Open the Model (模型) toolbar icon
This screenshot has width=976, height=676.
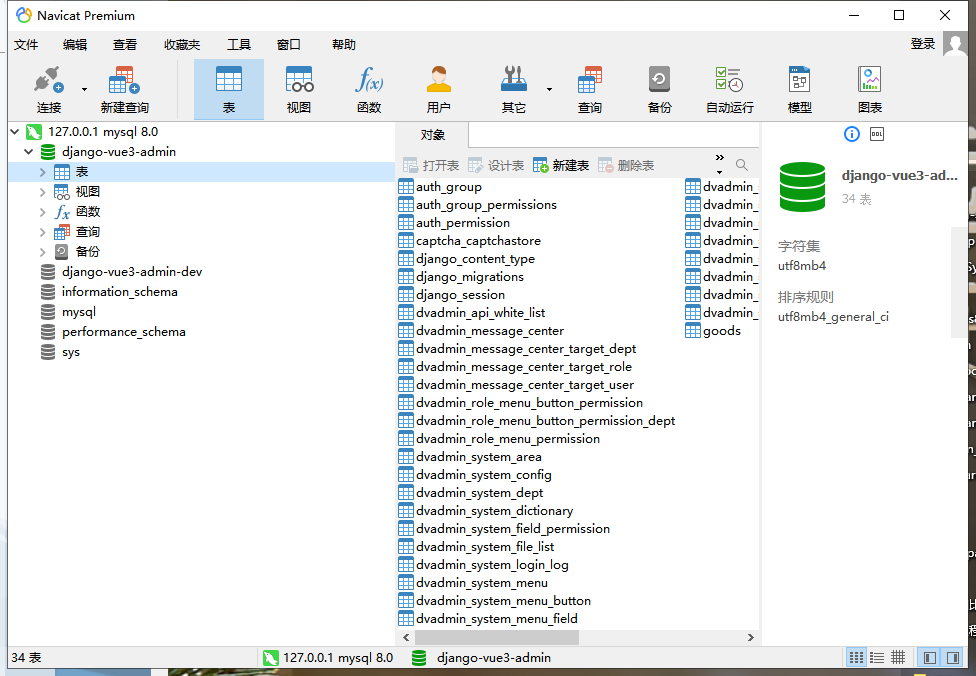tap(799, 90)
